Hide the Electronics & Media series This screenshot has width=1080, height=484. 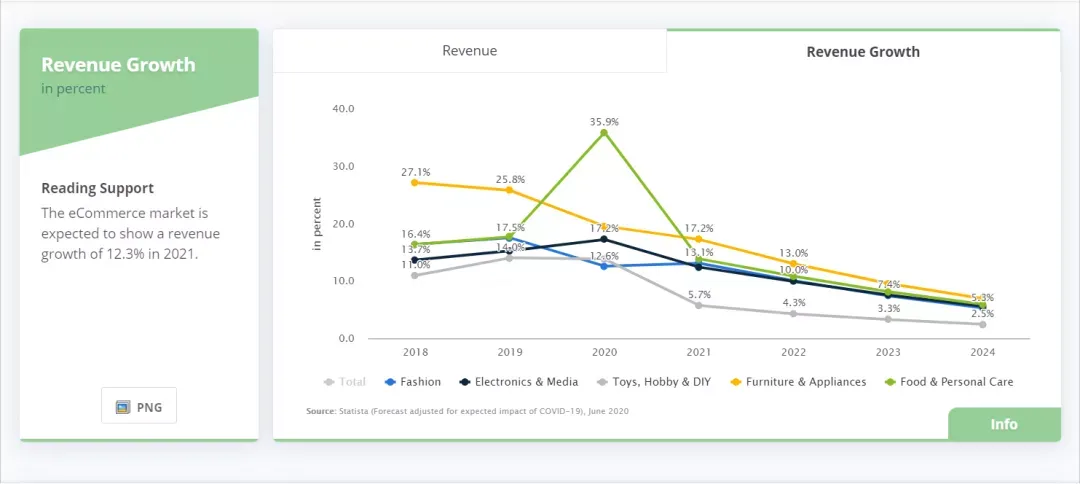coord(519,381)
